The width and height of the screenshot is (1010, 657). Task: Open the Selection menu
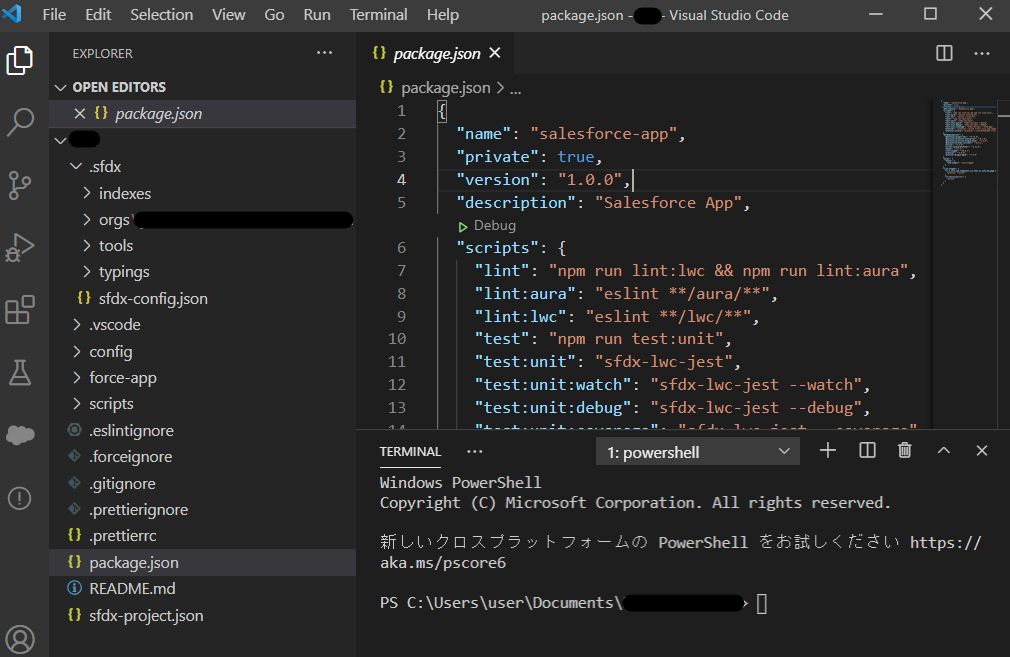162,15
